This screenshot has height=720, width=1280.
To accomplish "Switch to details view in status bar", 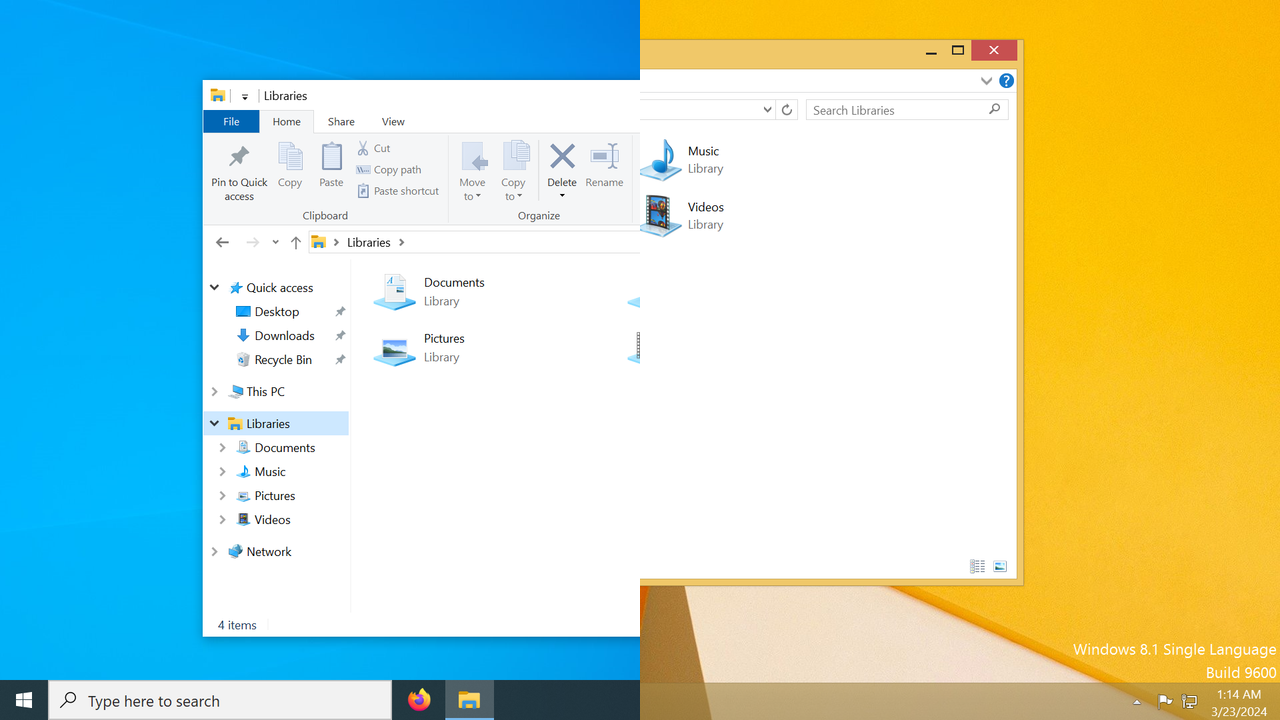I will (977, 566).
